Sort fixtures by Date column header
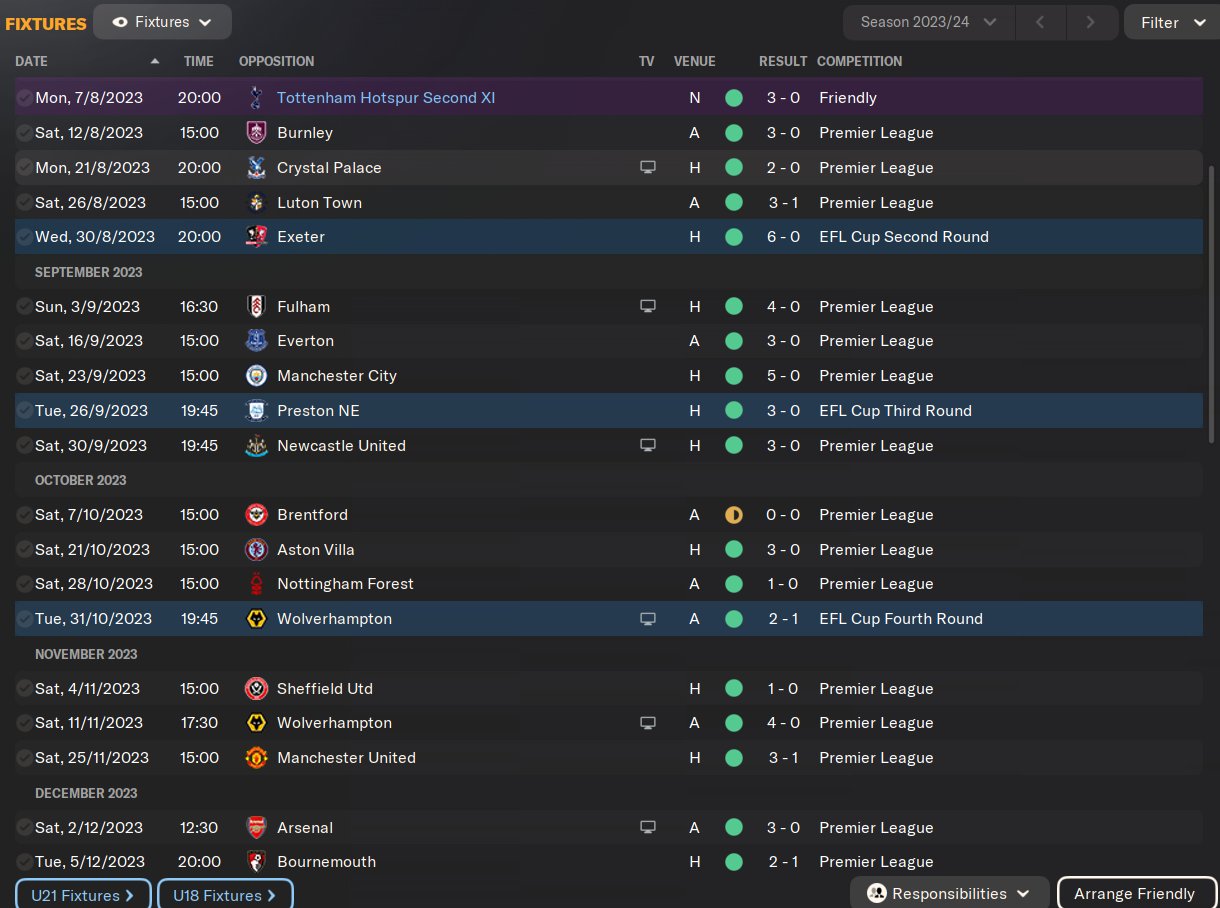Image resolution: width=1220 pixels, height=908 pixels. click(x=32, y=61)
